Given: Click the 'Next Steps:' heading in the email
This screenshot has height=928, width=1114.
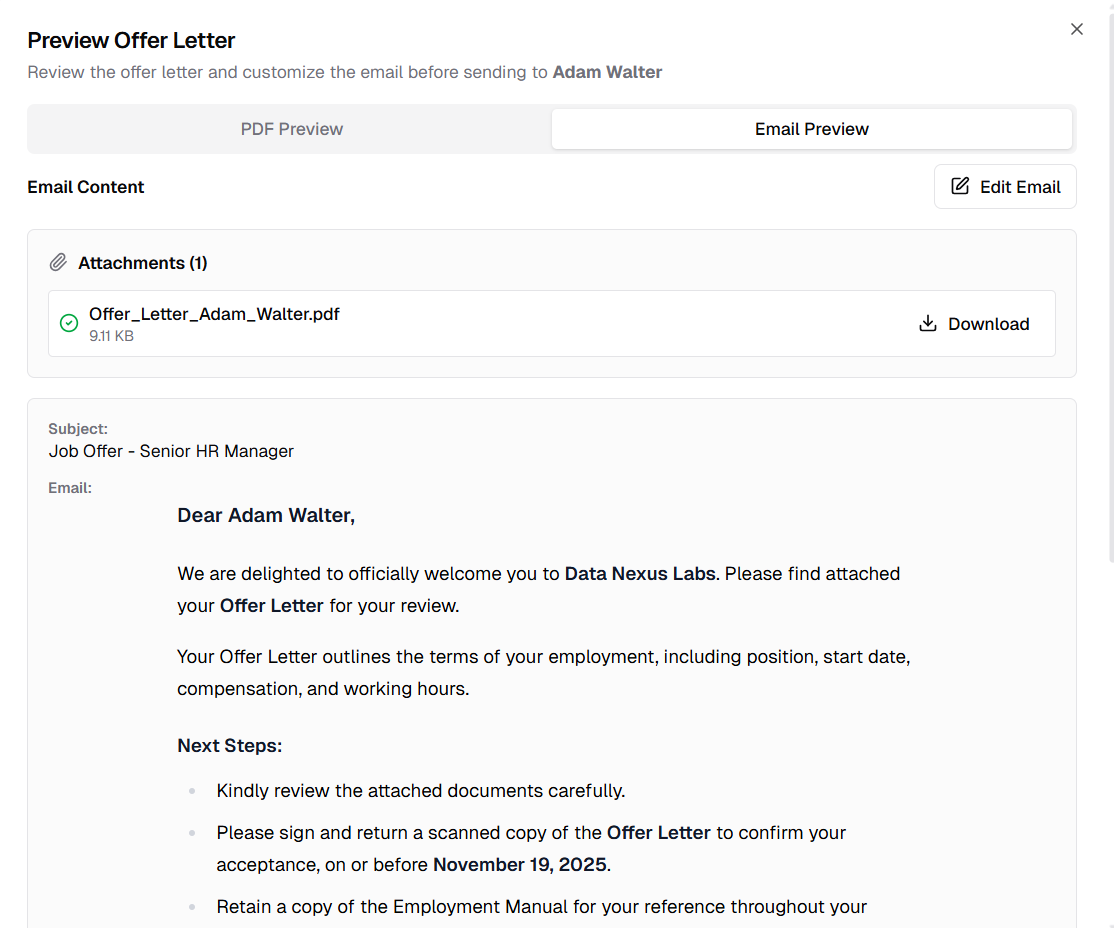Looking at the screenshot, I should pos(230,746).
